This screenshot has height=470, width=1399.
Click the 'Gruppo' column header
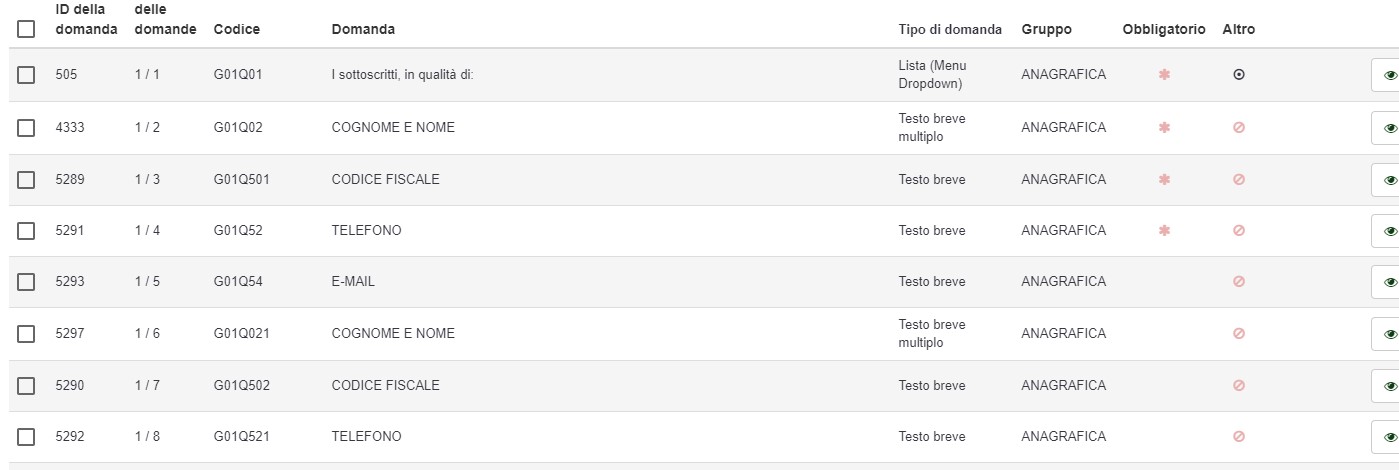pos(1046,30)
